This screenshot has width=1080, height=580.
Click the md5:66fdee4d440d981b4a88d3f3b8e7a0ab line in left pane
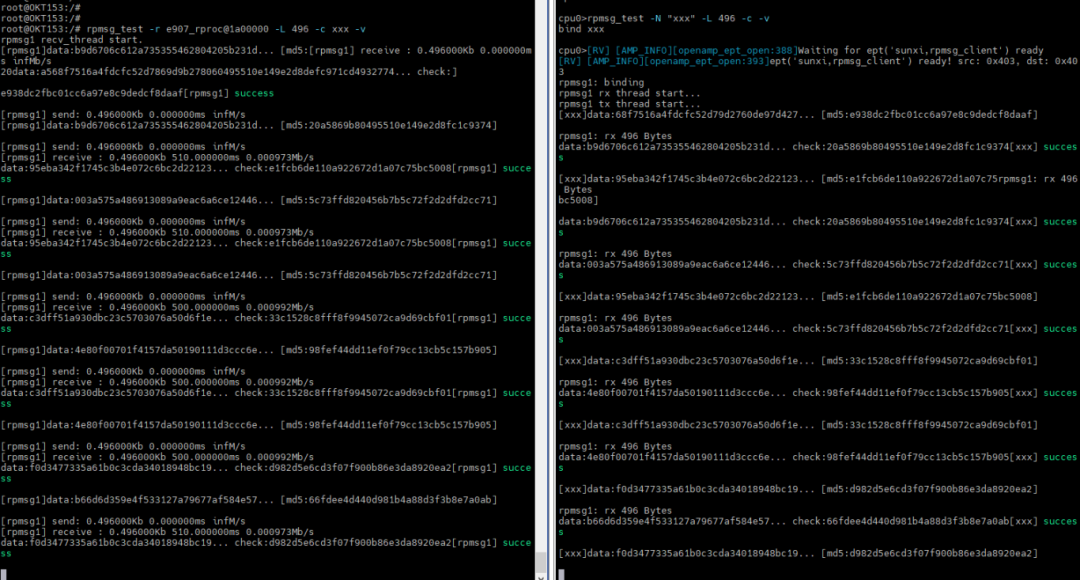(x=388, y=500)
